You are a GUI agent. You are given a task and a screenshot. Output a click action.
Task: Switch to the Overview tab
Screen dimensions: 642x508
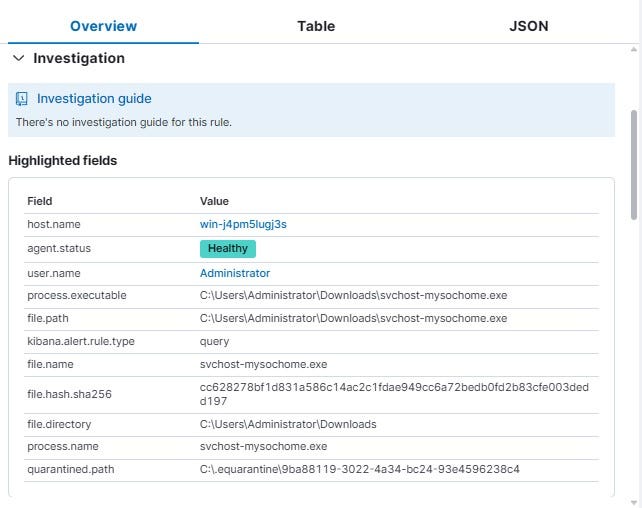pyautogui.click(x=103, y=26)
